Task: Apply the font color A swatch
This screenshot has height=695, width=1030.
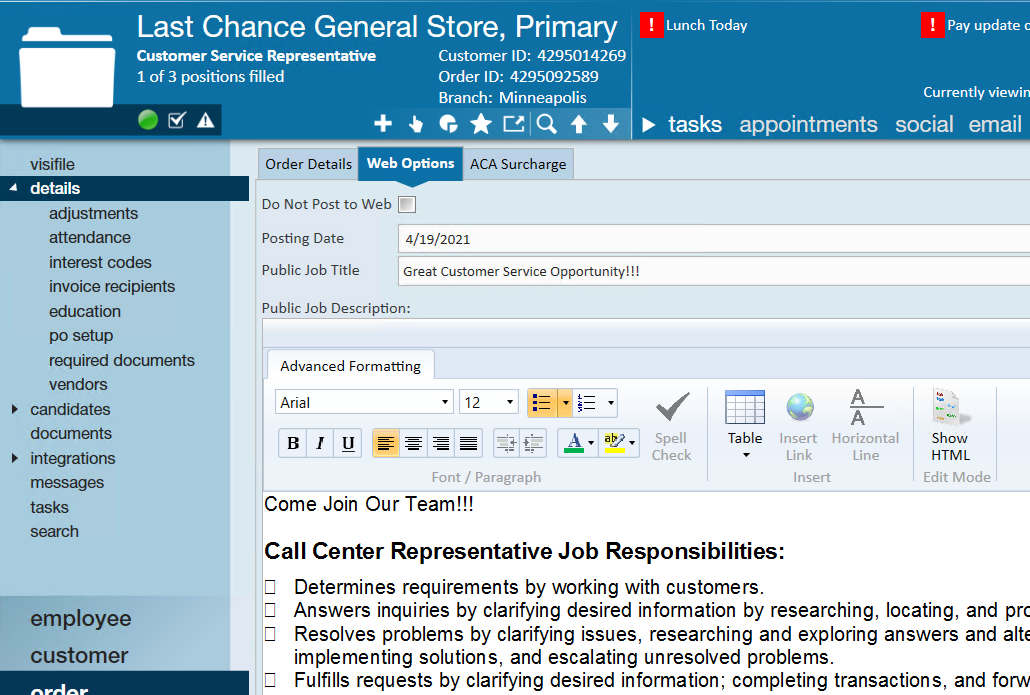Action: pos(574,443)
